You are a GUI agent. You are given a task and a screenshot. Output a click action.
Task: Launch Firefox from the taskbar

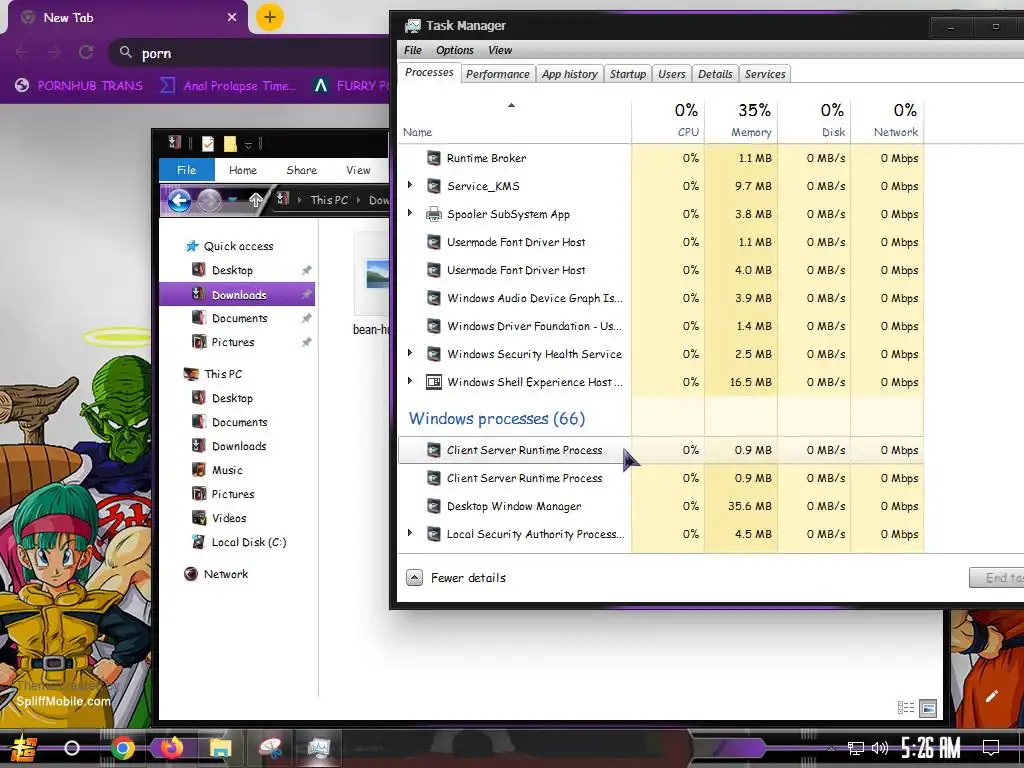pos(172,748)
